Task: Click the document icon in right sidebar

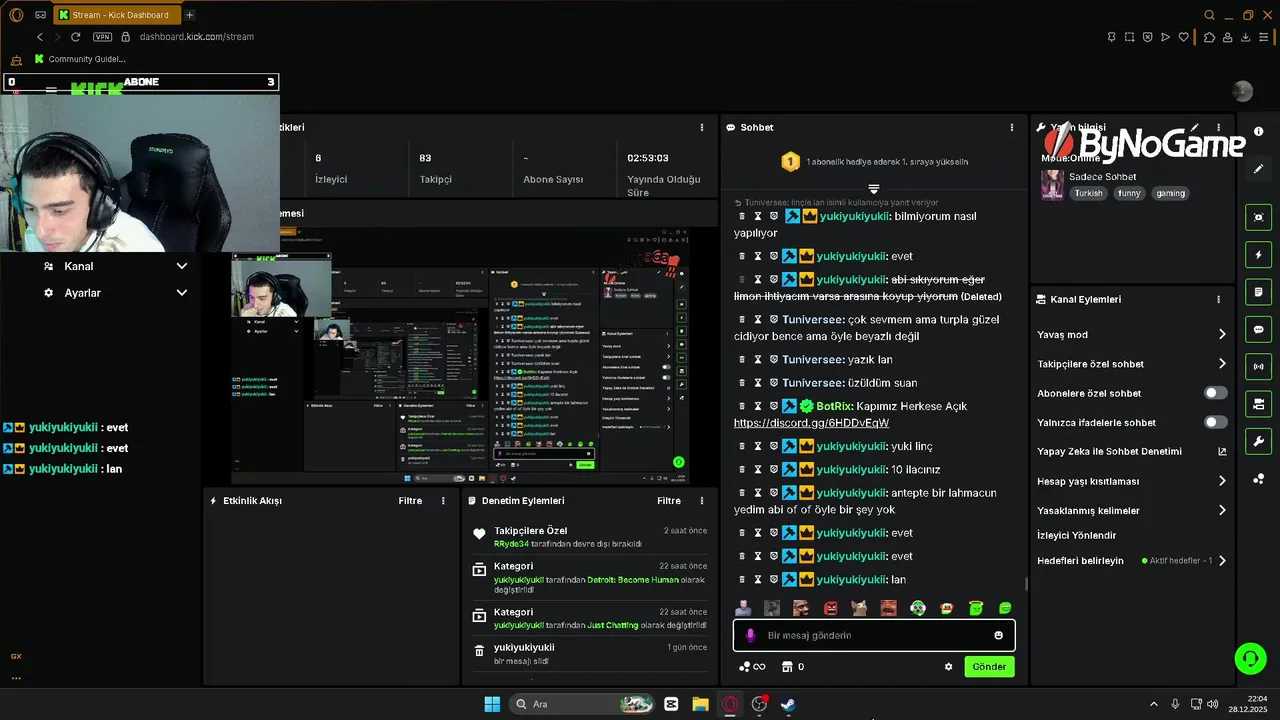Action: click(x=1258, y=292)
